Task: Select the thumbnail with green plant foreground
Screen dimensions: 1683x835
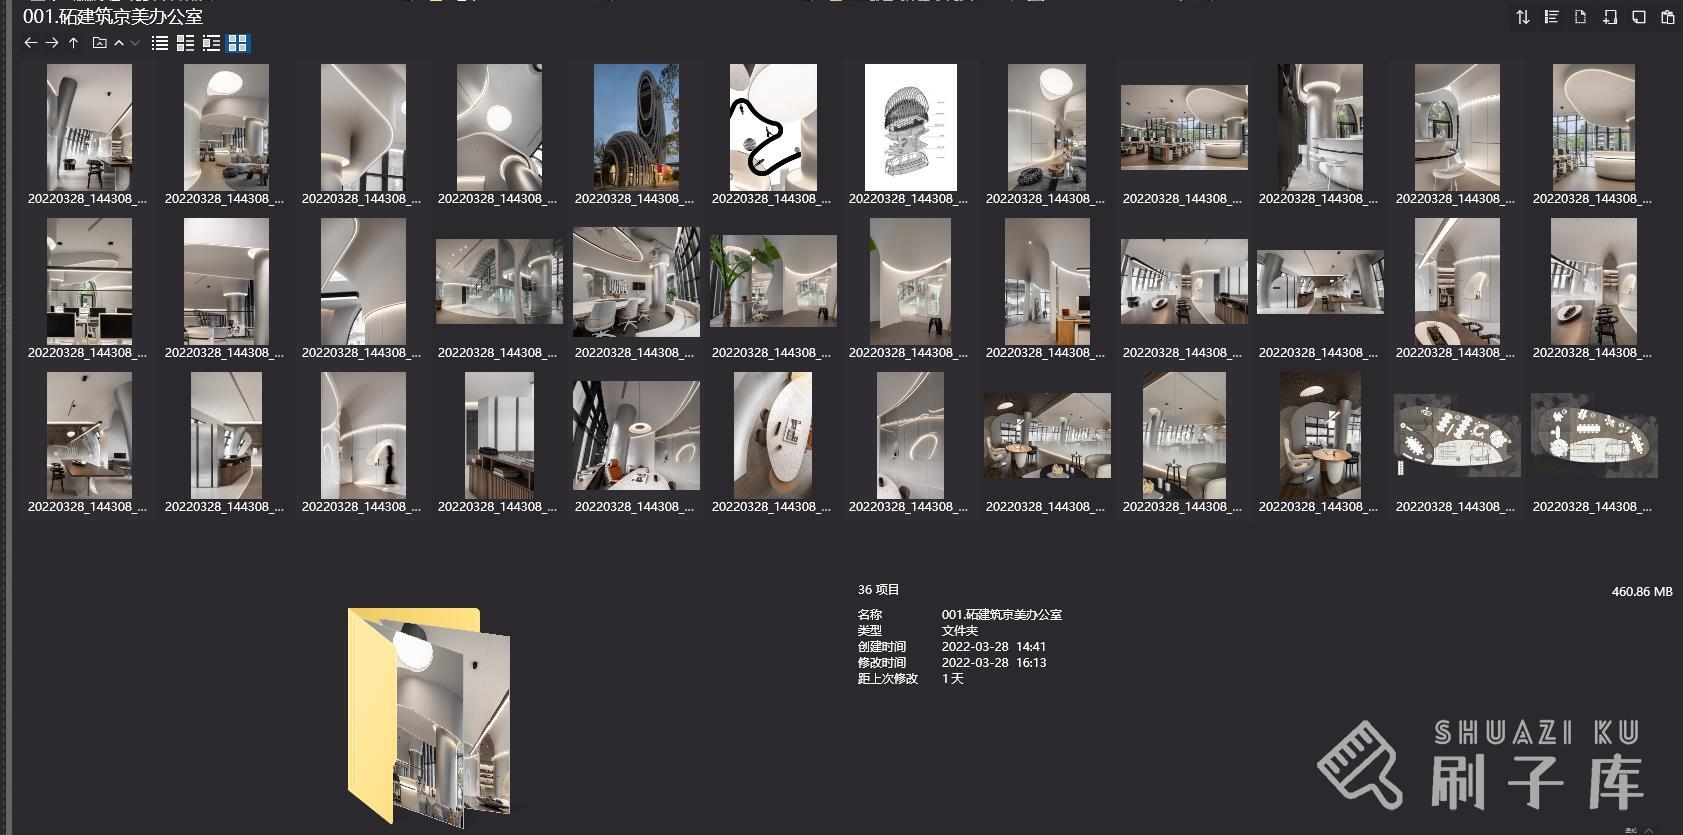Action: 773,281
